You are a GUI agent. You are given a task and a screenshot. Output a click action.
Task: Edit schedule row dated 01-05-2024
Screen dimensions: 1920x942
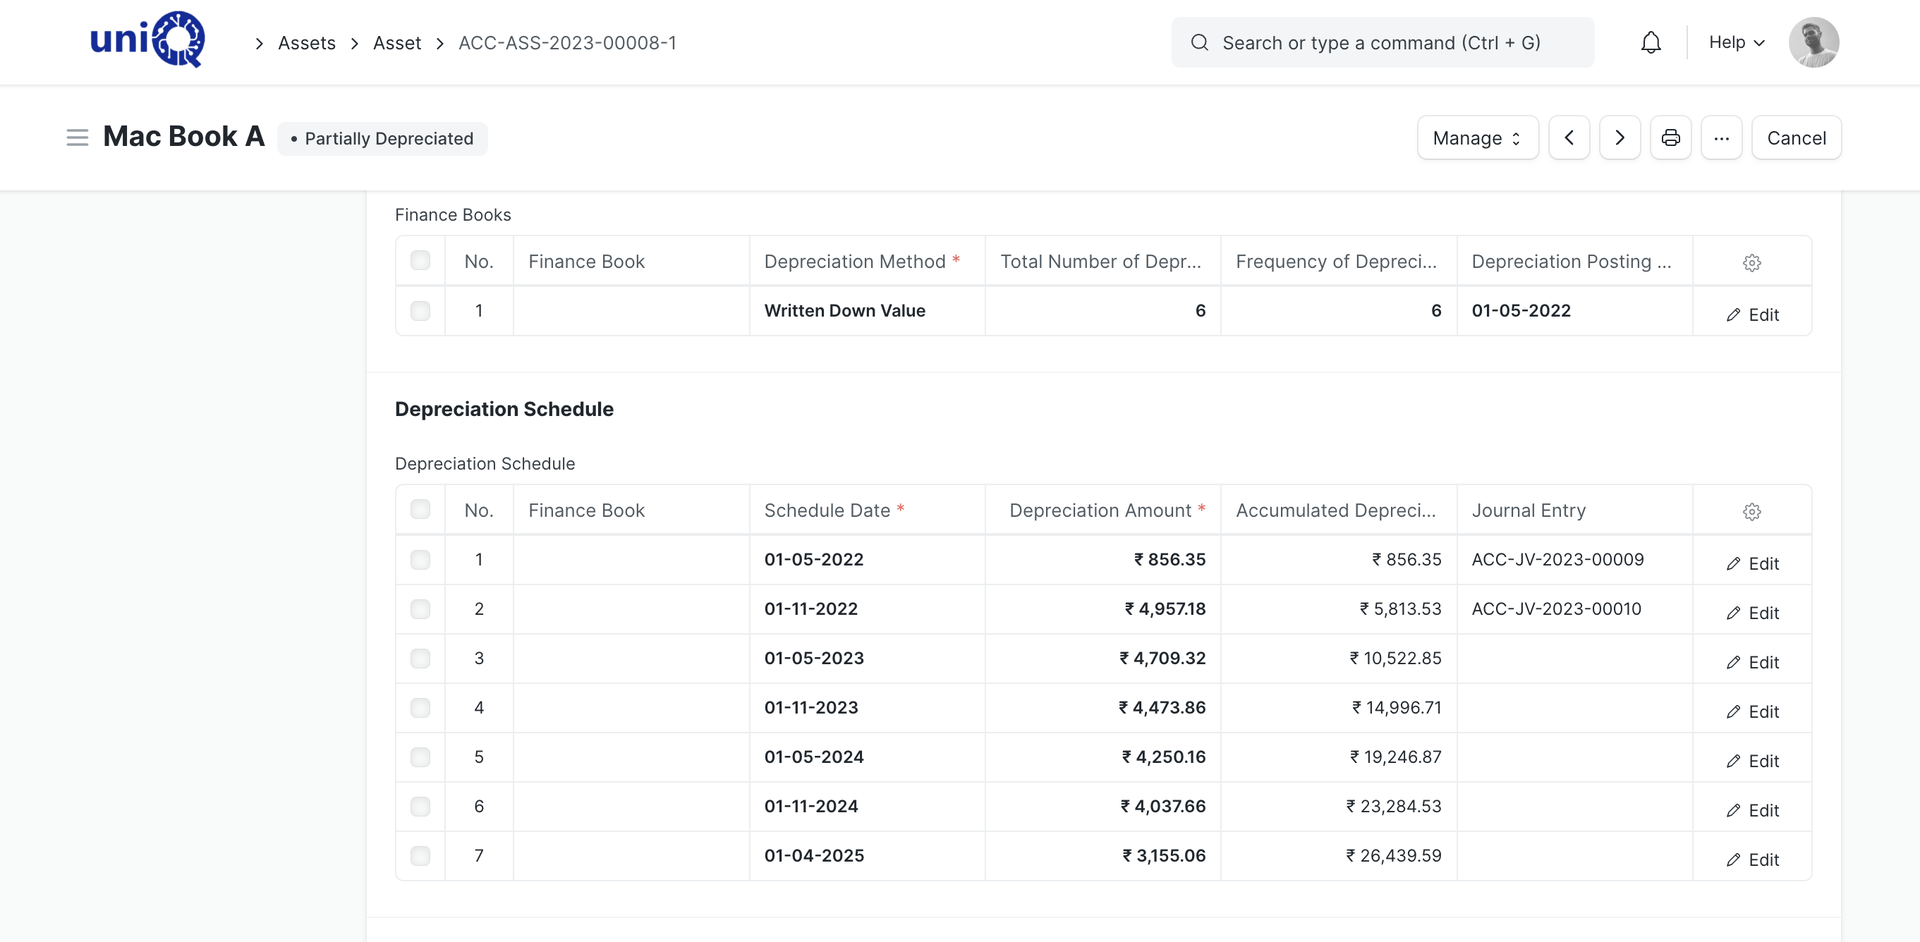coord(1752,760)
